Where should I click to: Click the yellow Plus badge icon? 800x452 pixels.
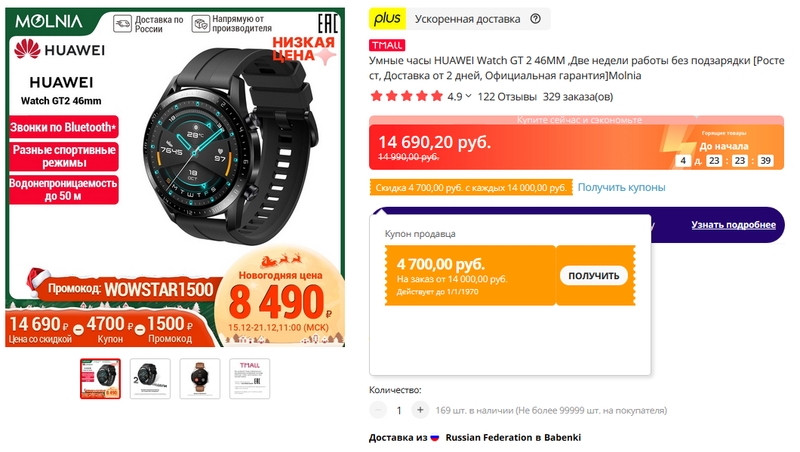click(387, 19)
